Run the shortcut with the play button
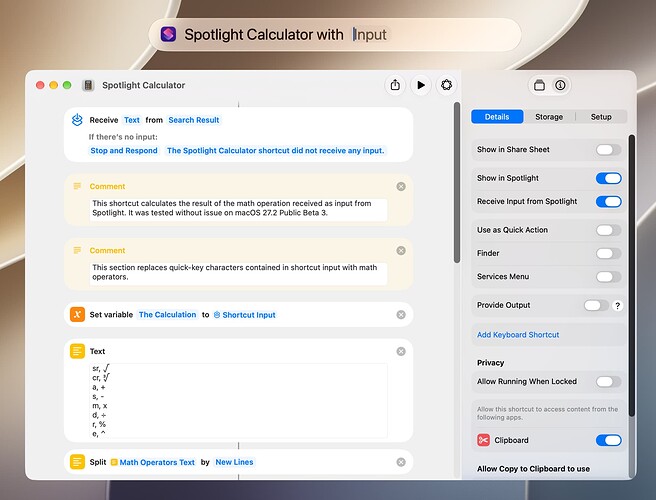 421,85
